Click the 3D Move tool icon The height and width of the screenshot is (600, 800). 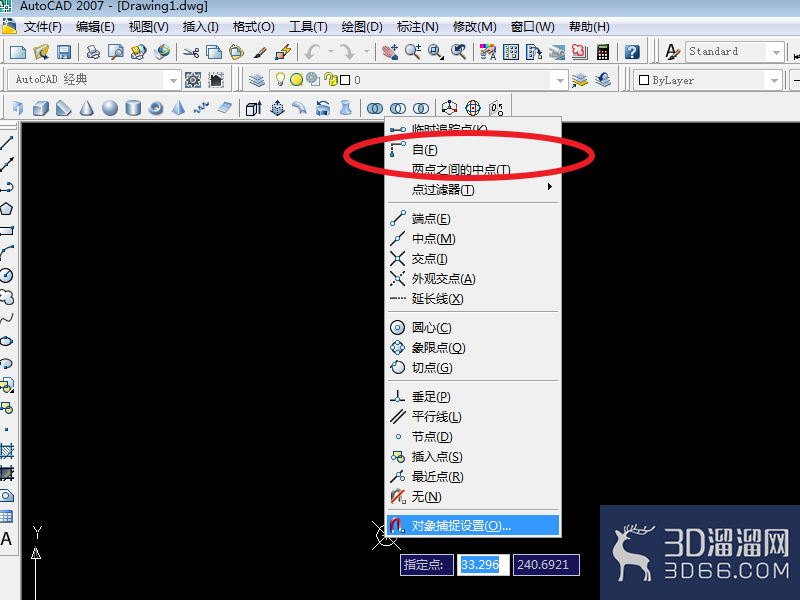click(x=449, y=108)
